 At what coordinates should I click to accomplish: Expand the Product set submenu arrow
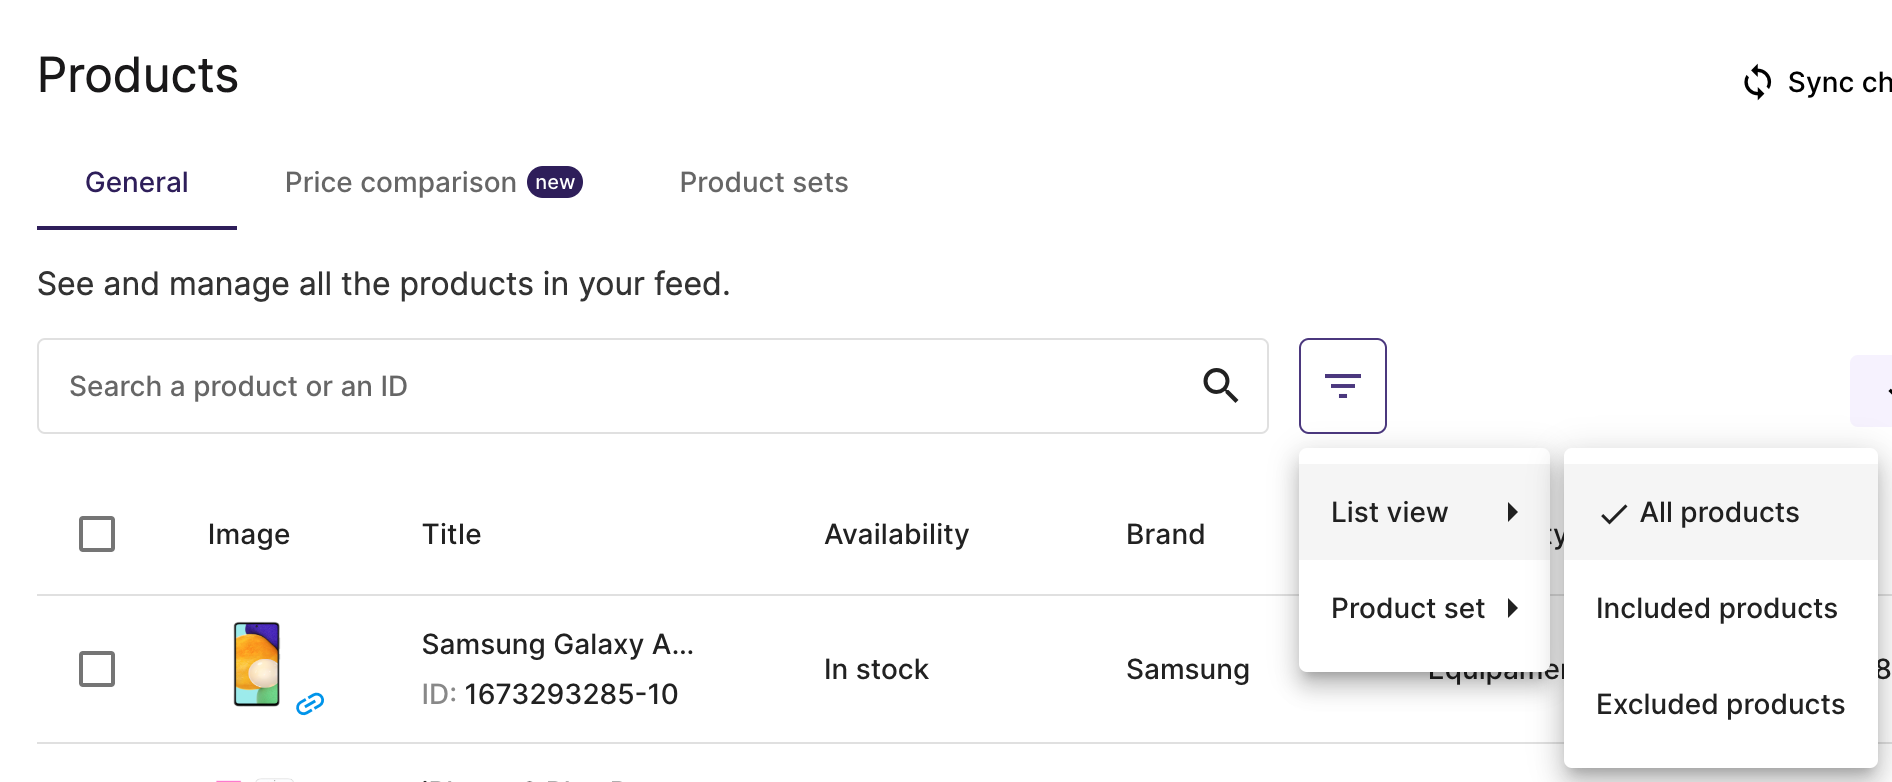1513,608
